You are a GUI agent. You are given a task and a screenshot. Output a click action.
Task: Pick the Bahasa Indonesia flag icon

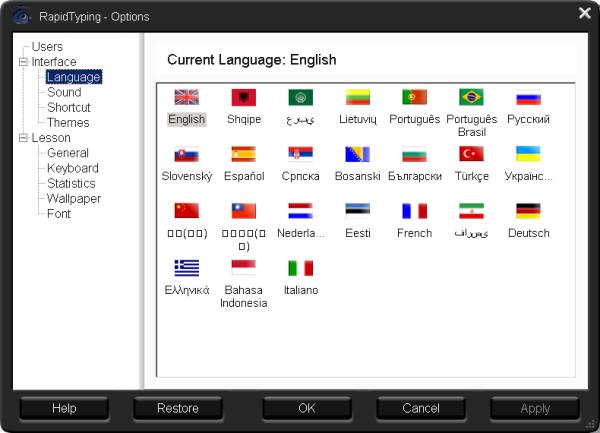point(244,268)
